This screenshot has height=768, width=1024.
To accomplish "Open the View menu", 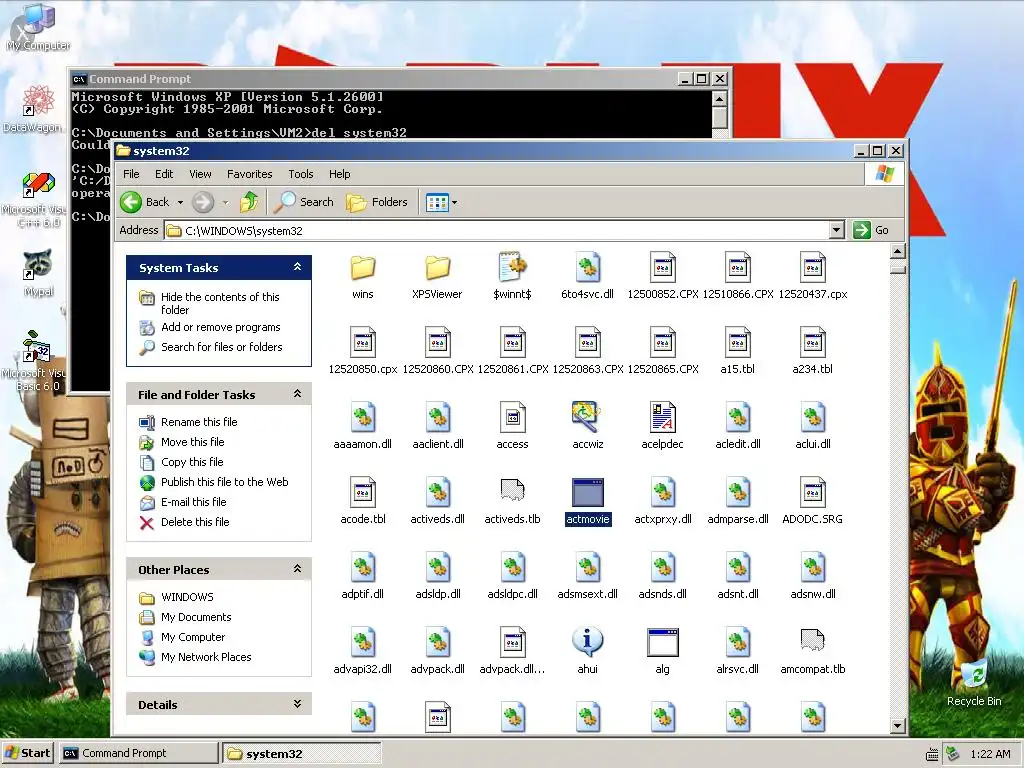I will (200, 174).
